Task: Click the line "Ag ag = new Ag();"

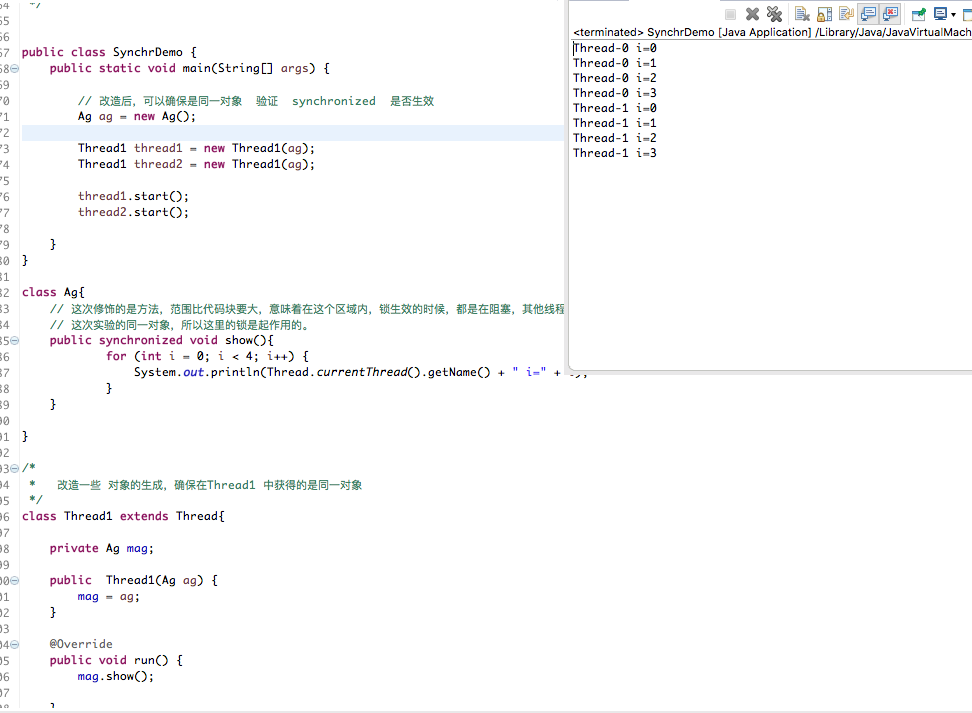Action: click(136, 117)
